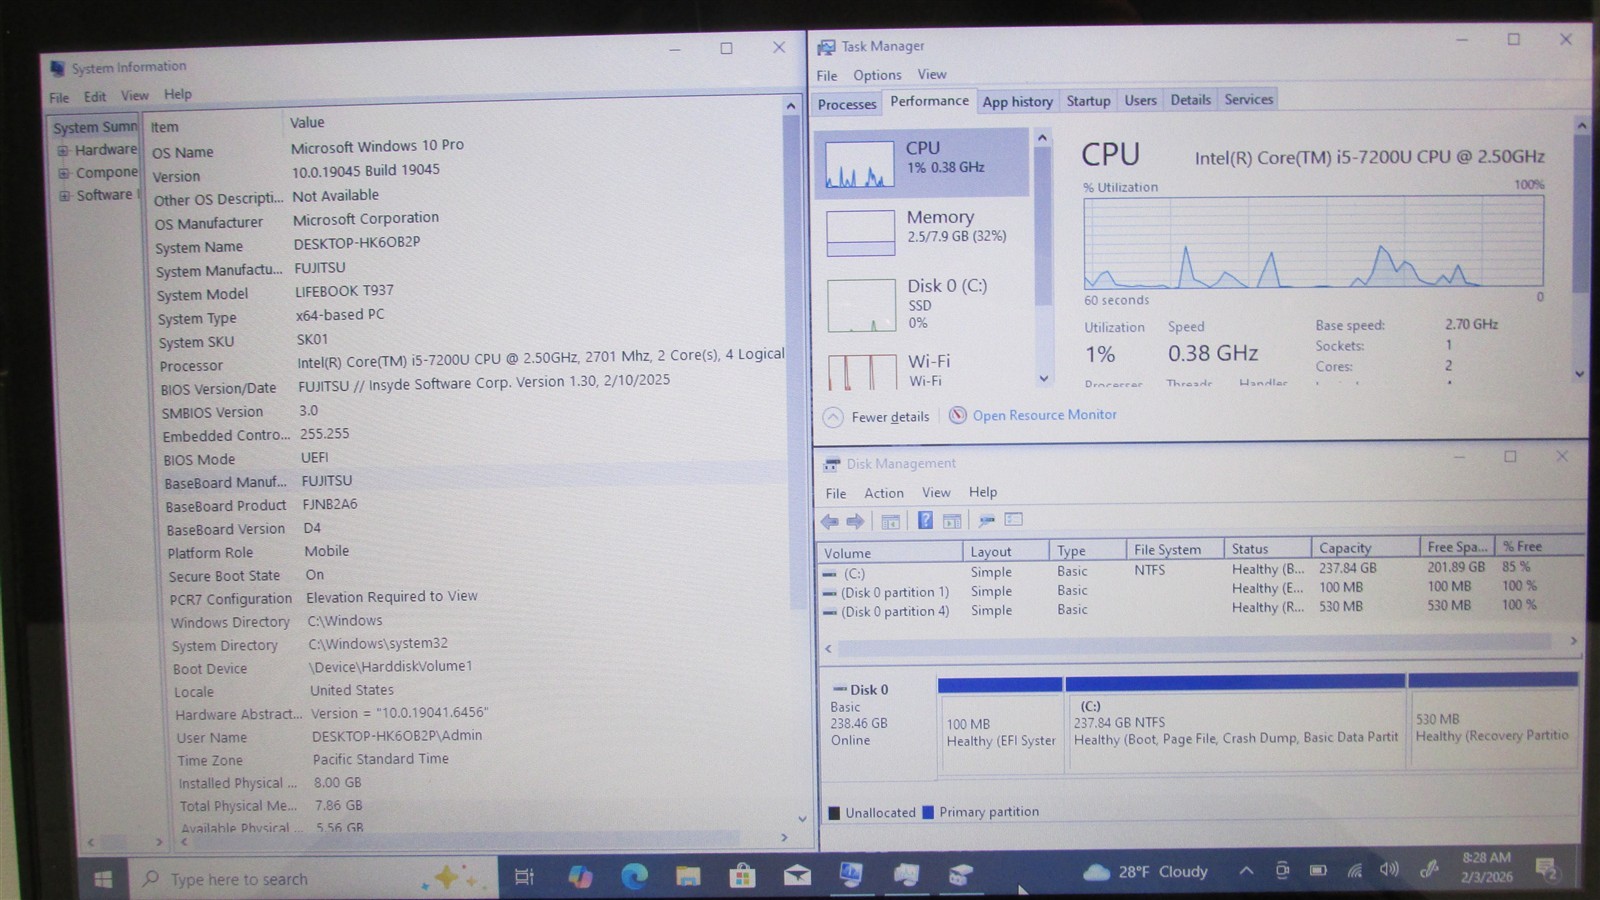Screen dimensions: 1600x900
Task: Click Capacity column header
Action: click(x=1364, y=548)
